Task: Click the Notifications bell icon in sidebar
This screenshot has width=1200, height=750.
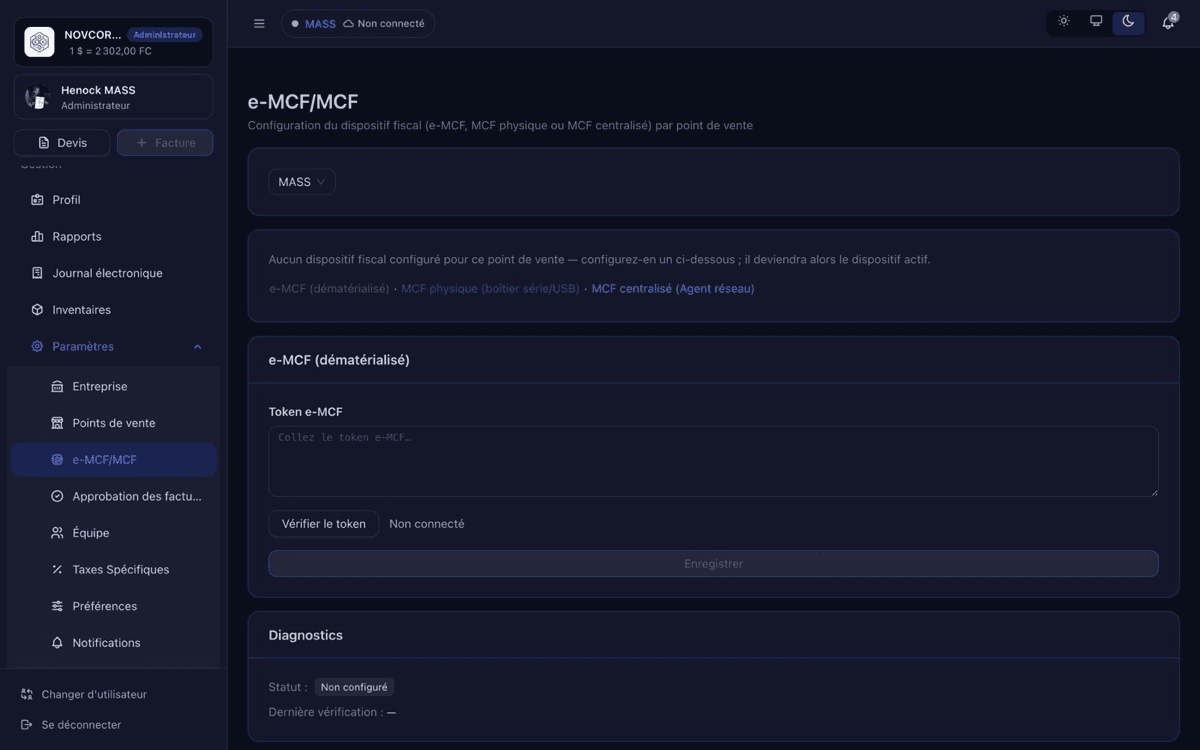Action: tap(57, 643)
